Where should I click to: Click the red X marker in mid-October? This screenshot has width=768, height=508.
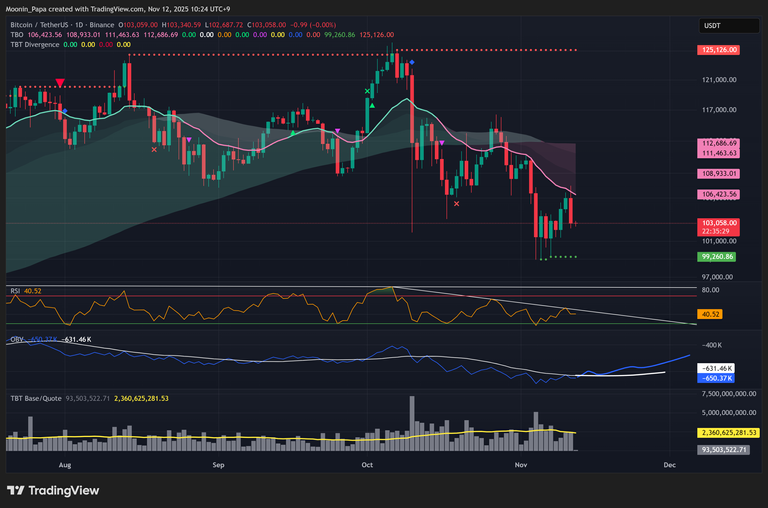[x=457, y=204]
